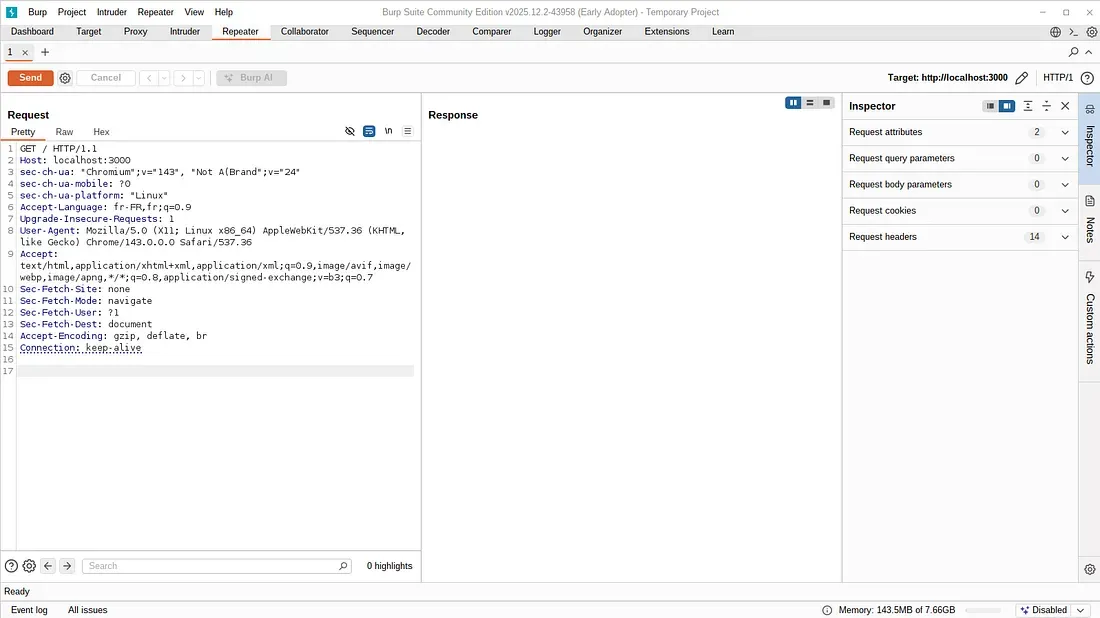Expand the Request query parameters section
This screenshot has width=1100, height=618.
pos(1064,158)
